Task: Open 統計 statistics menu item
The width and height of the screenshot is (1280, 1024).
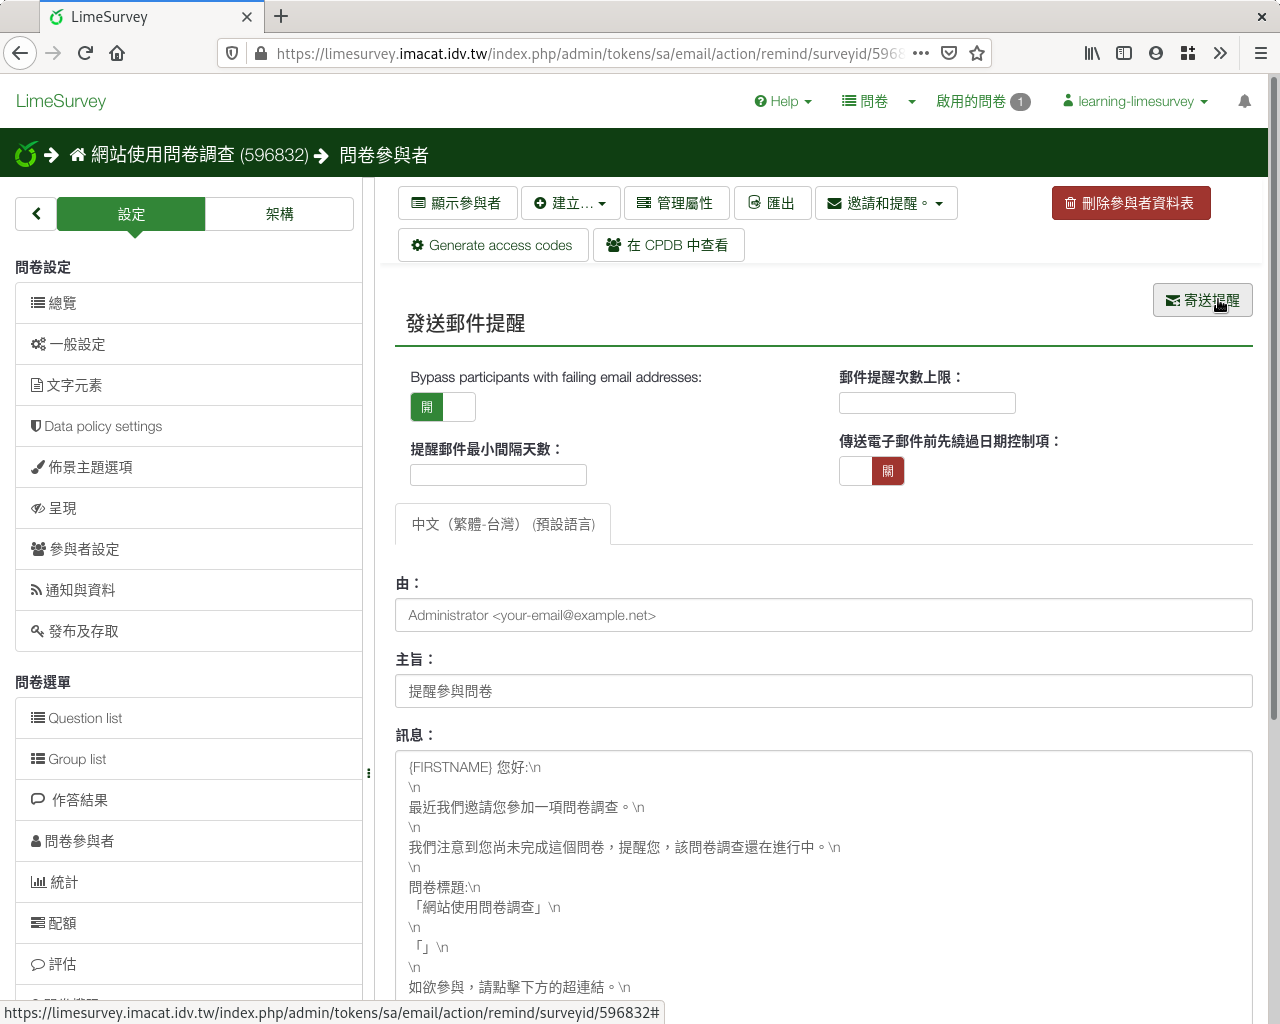Action: tap(189, 882)
